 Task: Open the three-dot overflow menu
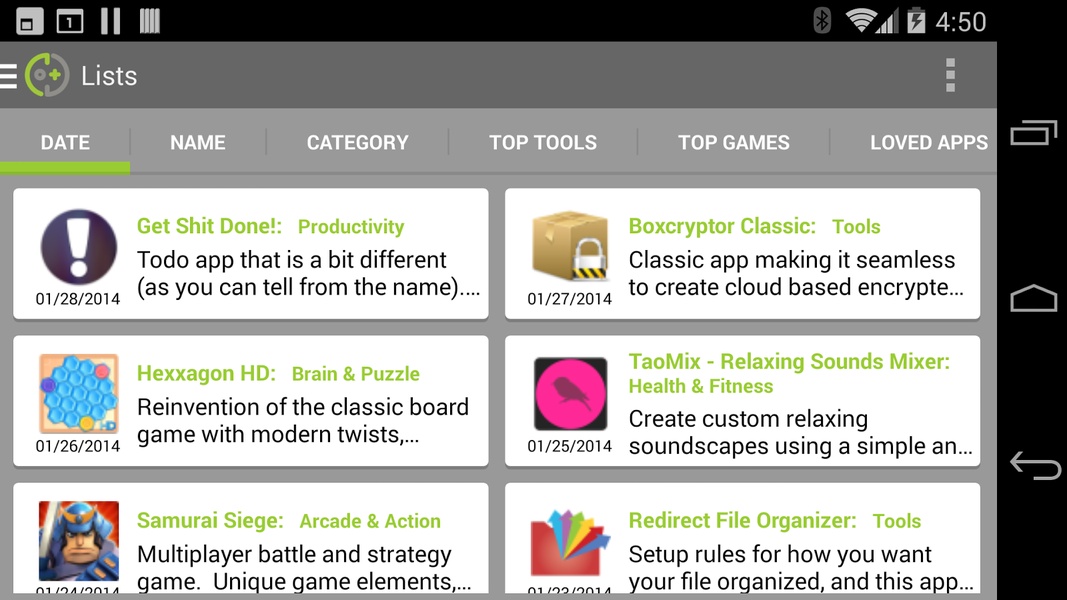click(x=951, y=75)
